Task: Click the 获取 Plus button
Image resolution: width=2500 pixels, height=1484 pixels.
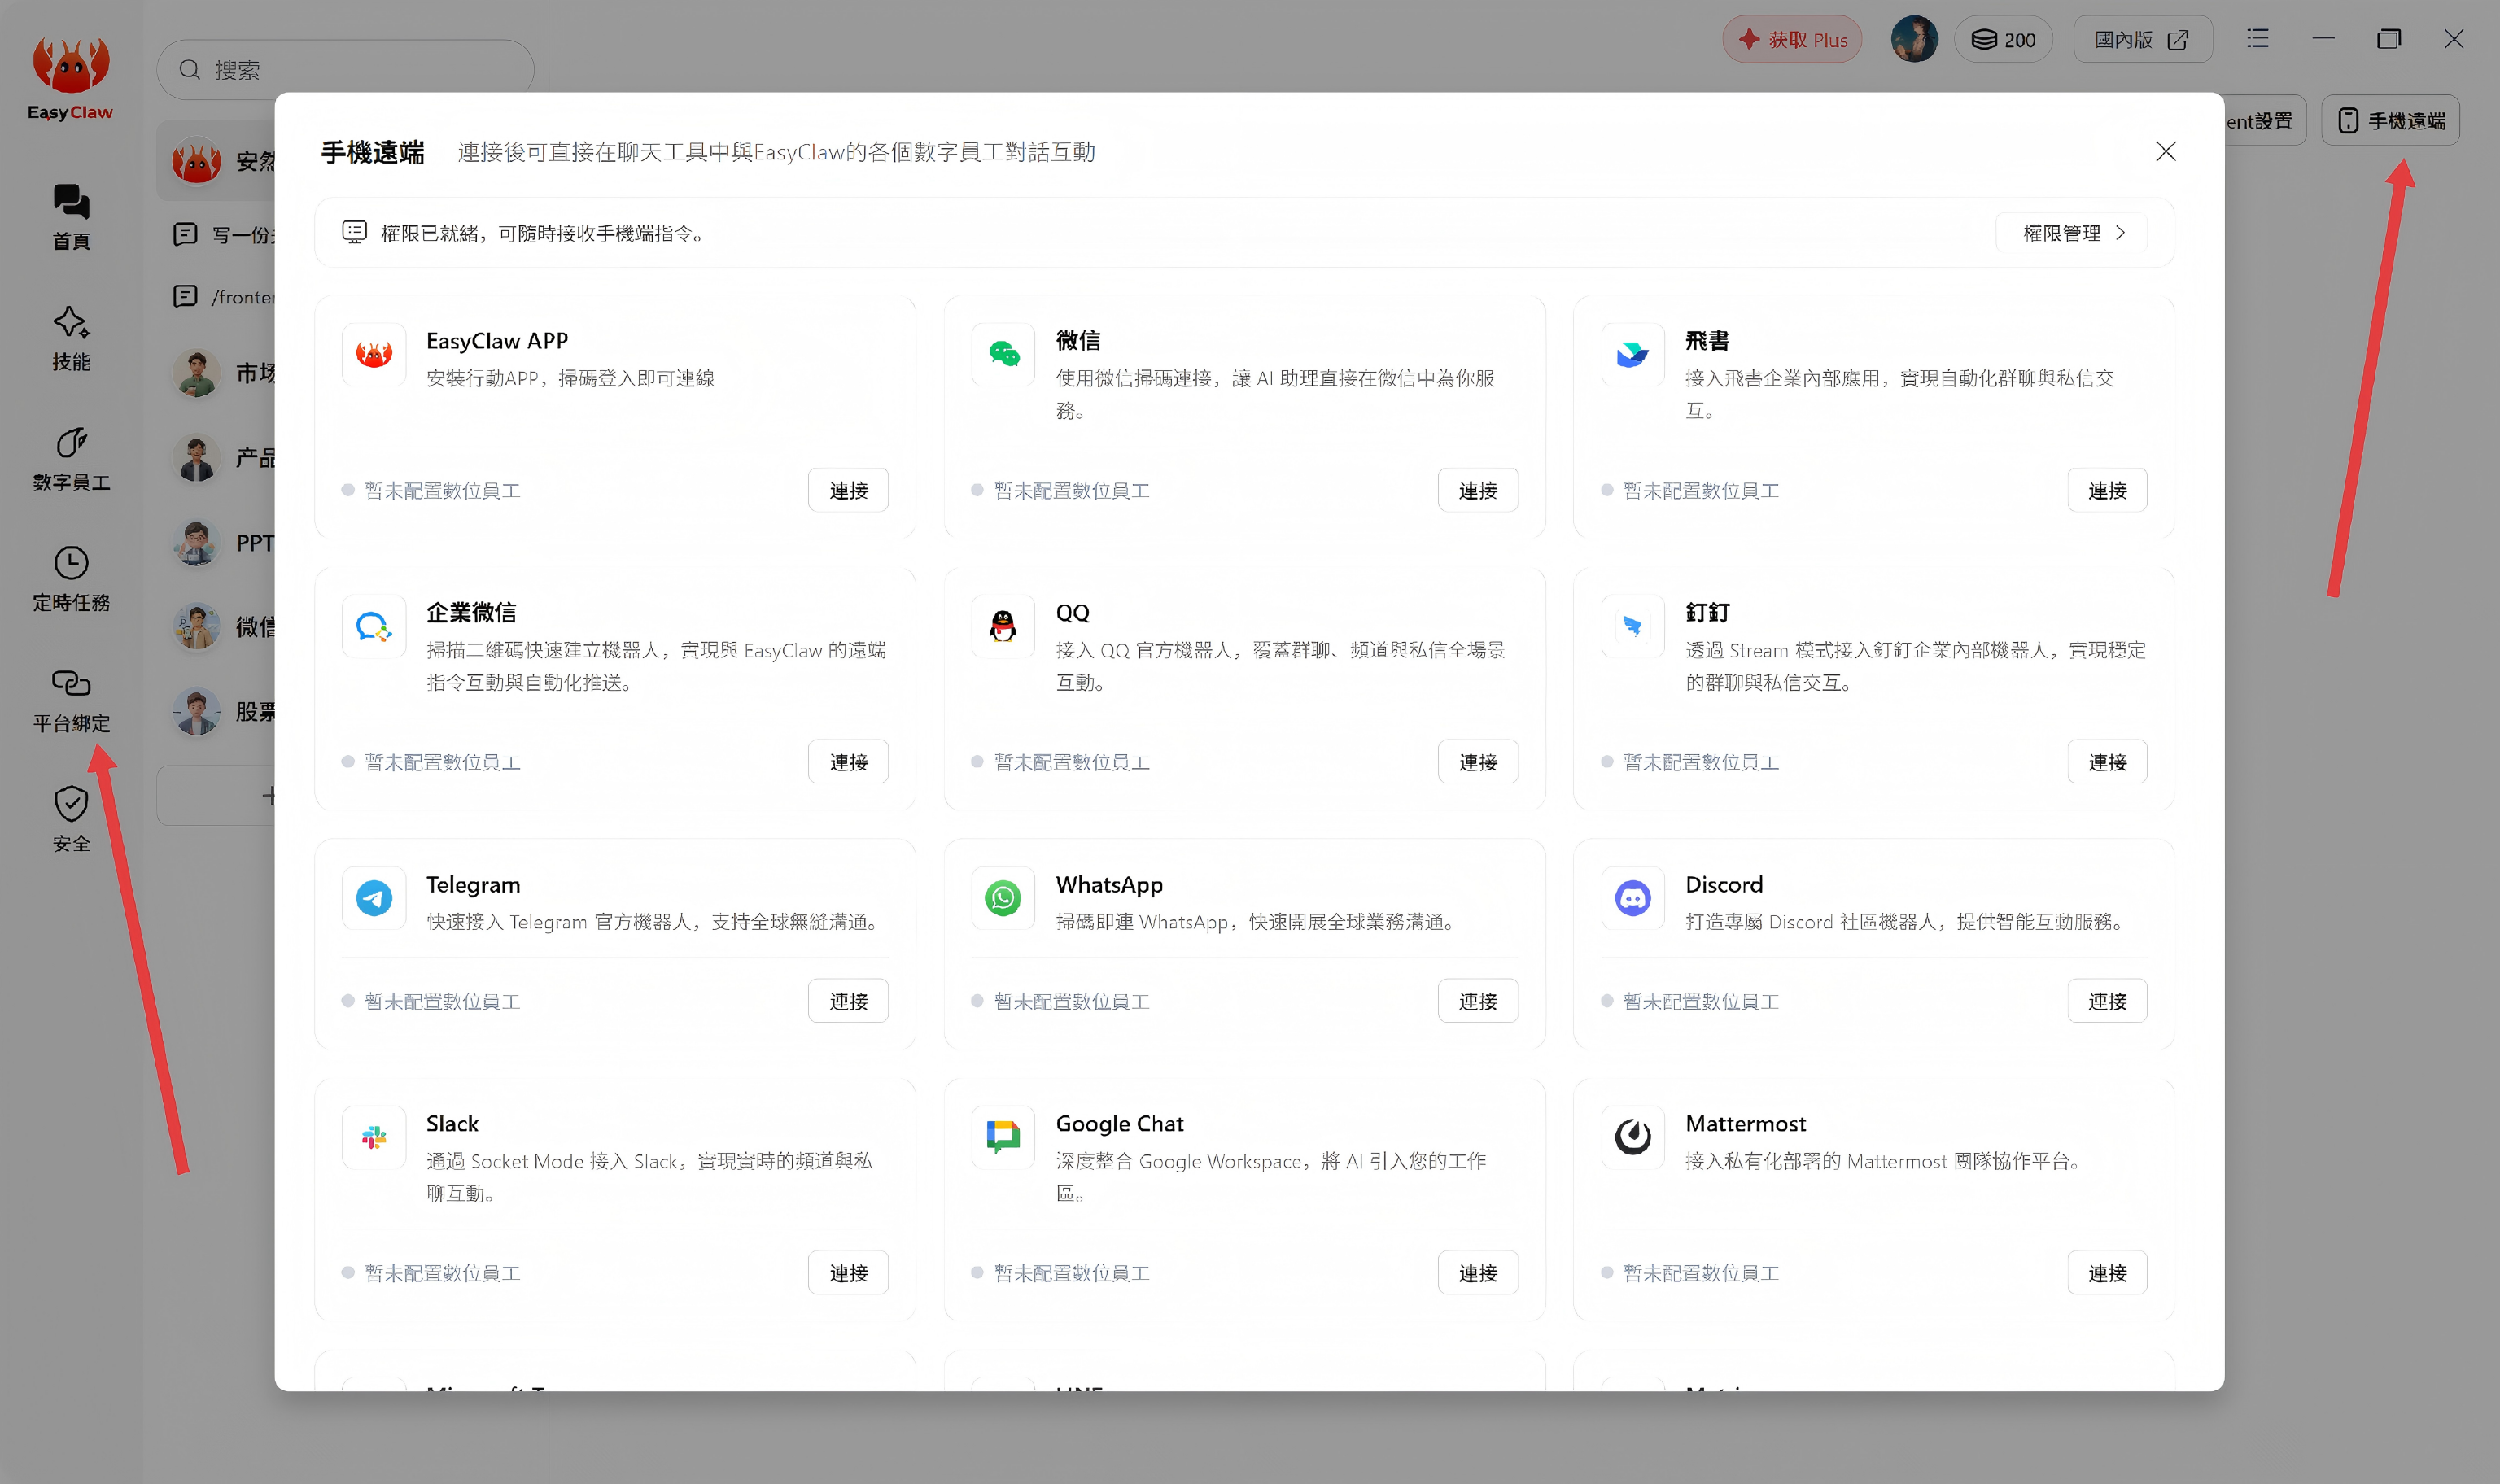Action: point(1791,40)
